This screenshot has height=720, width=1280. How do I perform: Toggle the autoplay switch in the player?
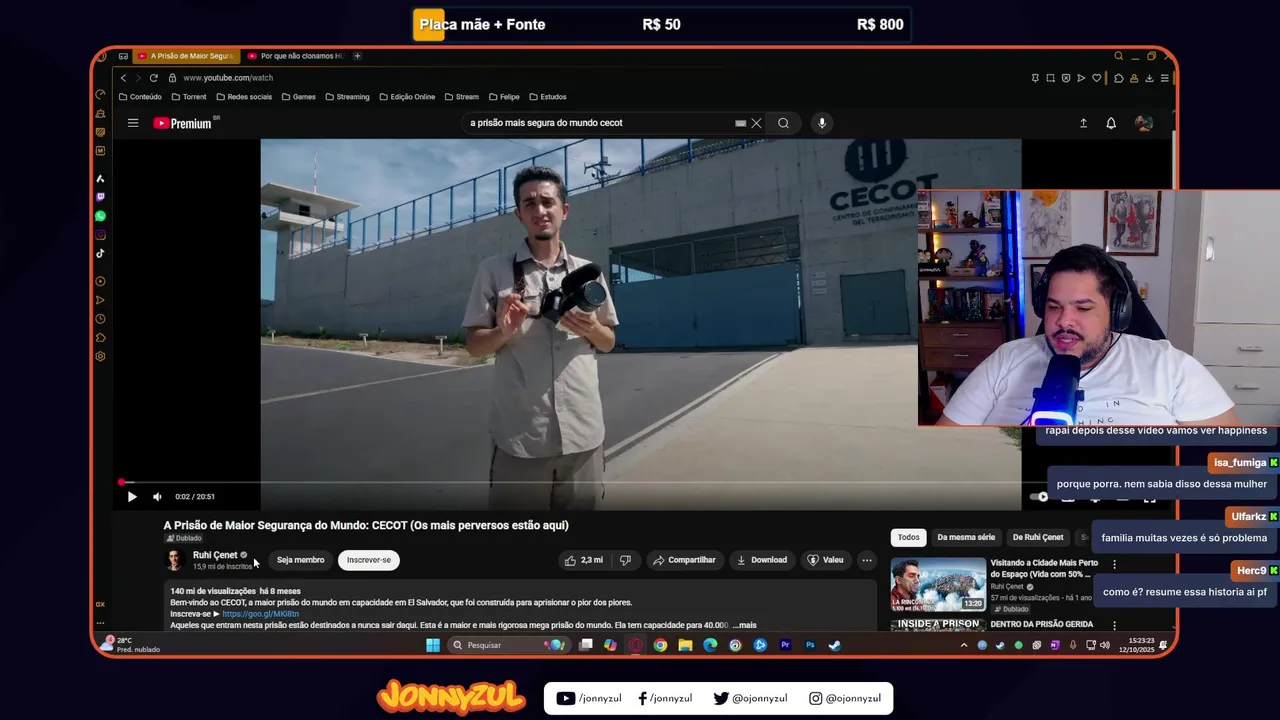(x=1039, y=496)
